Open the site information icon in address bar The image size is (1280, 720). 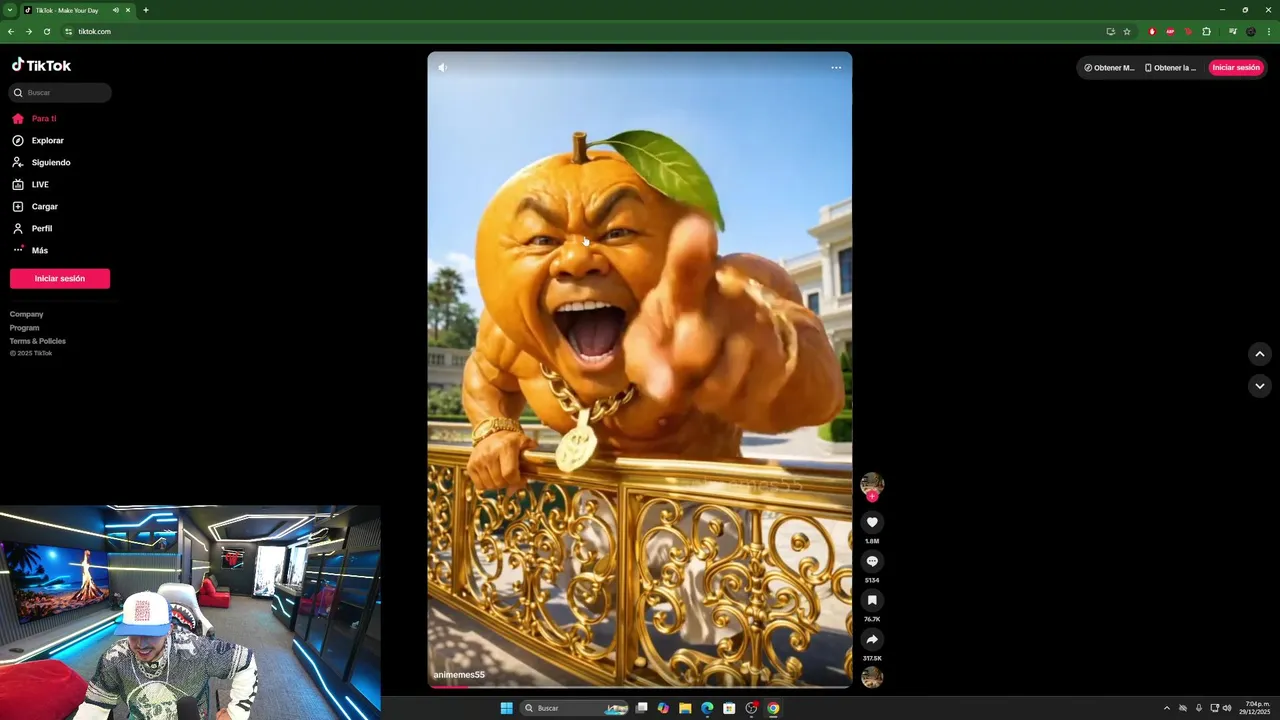click(69, 31)
